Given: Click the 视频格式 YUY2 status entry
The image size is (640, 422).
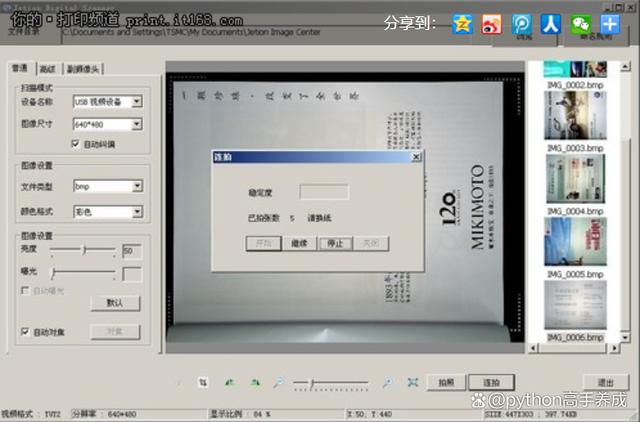Looking at the screenshot, I should [31, 414].
